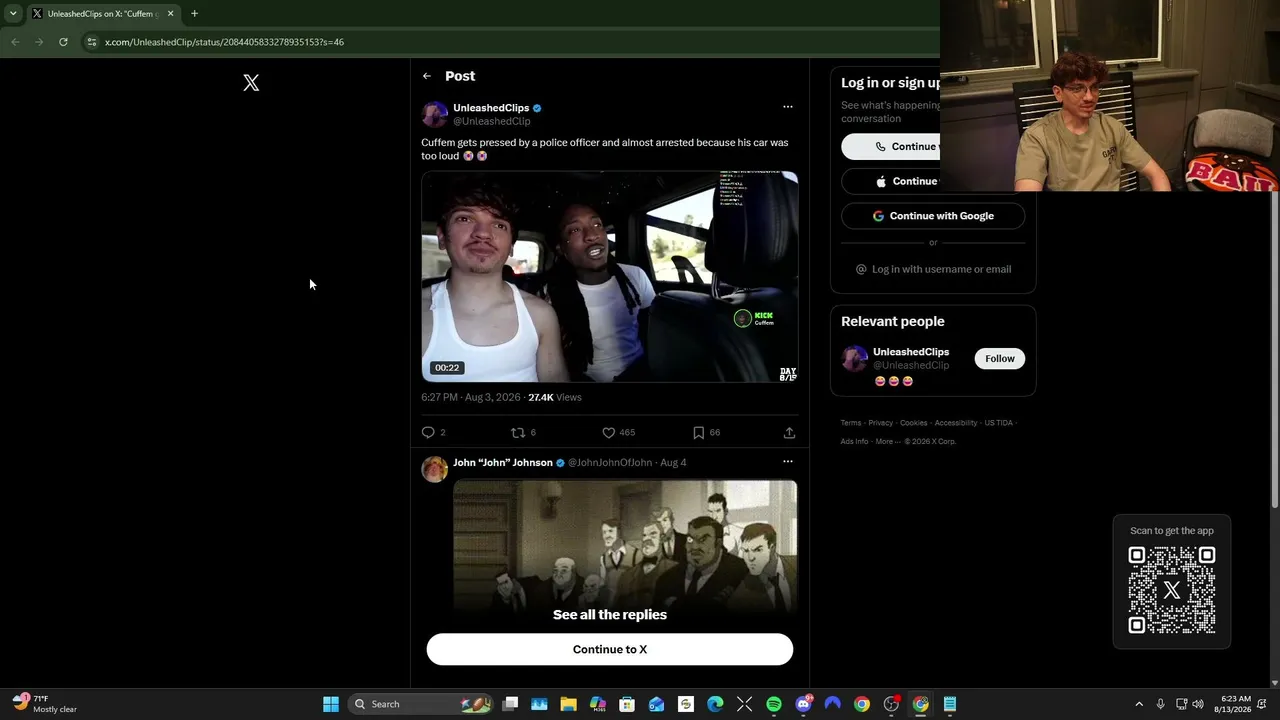Open Task View from the taskbar

510,704
